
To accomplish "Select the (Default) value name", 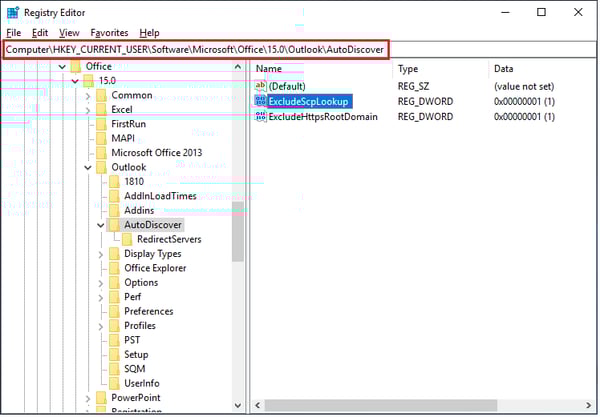I will pos(287,86).
